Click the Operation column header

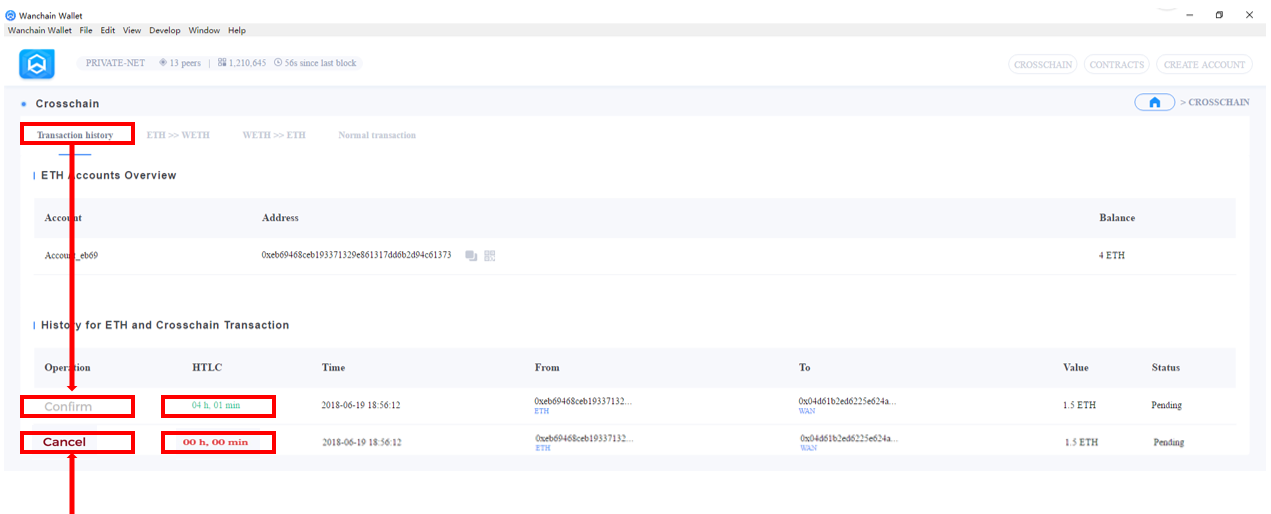click(67, 368)
